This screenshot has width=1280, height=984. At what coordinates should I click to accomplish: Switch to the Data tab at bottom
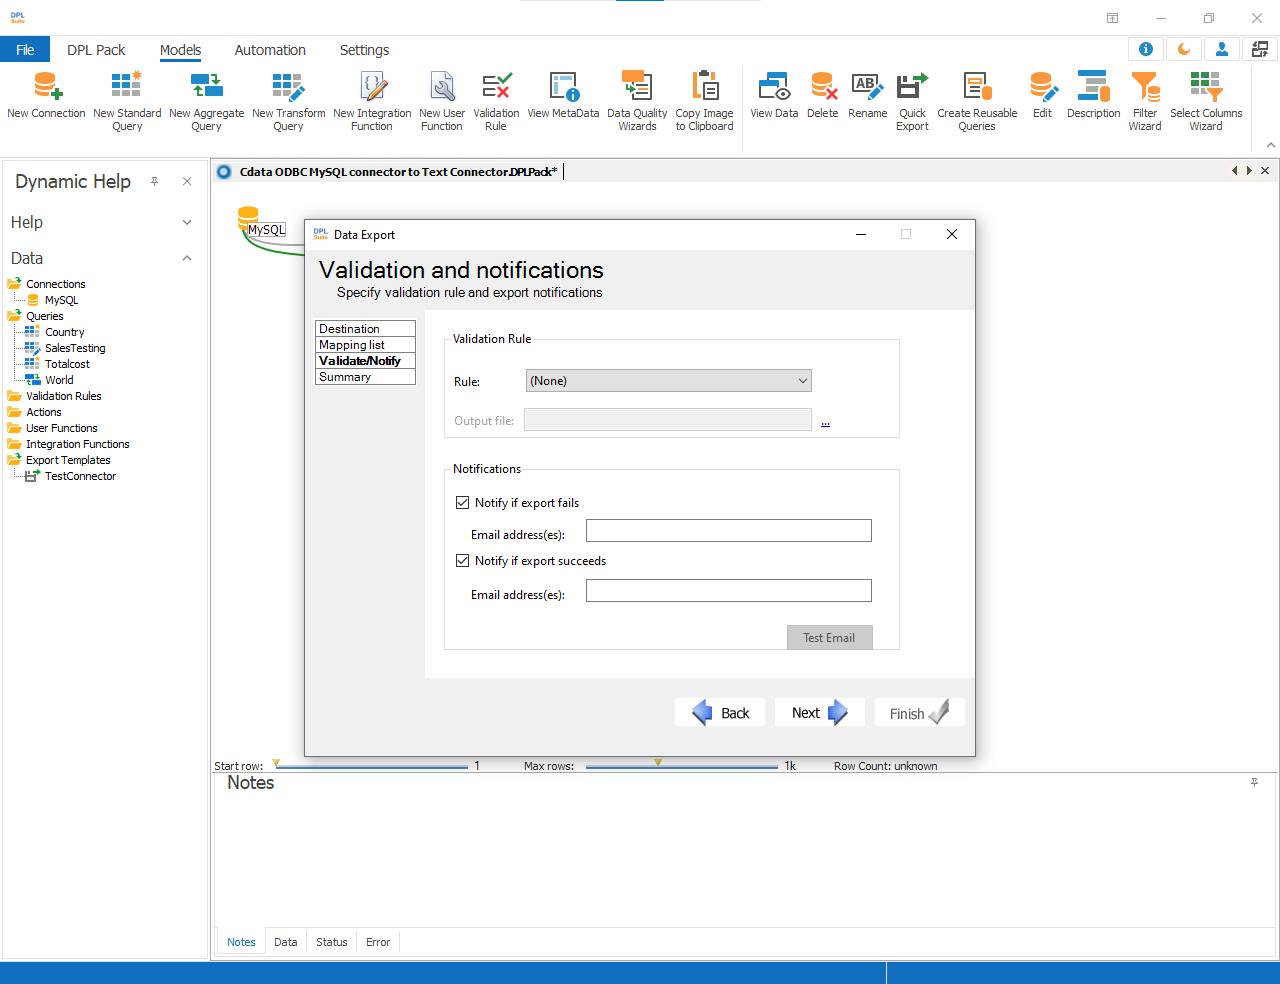tap(286, 942)
